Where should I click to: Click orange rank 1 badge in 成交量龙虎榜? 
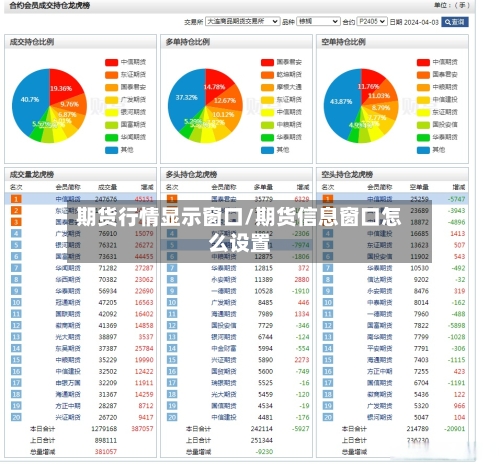[x=16, y=199]
